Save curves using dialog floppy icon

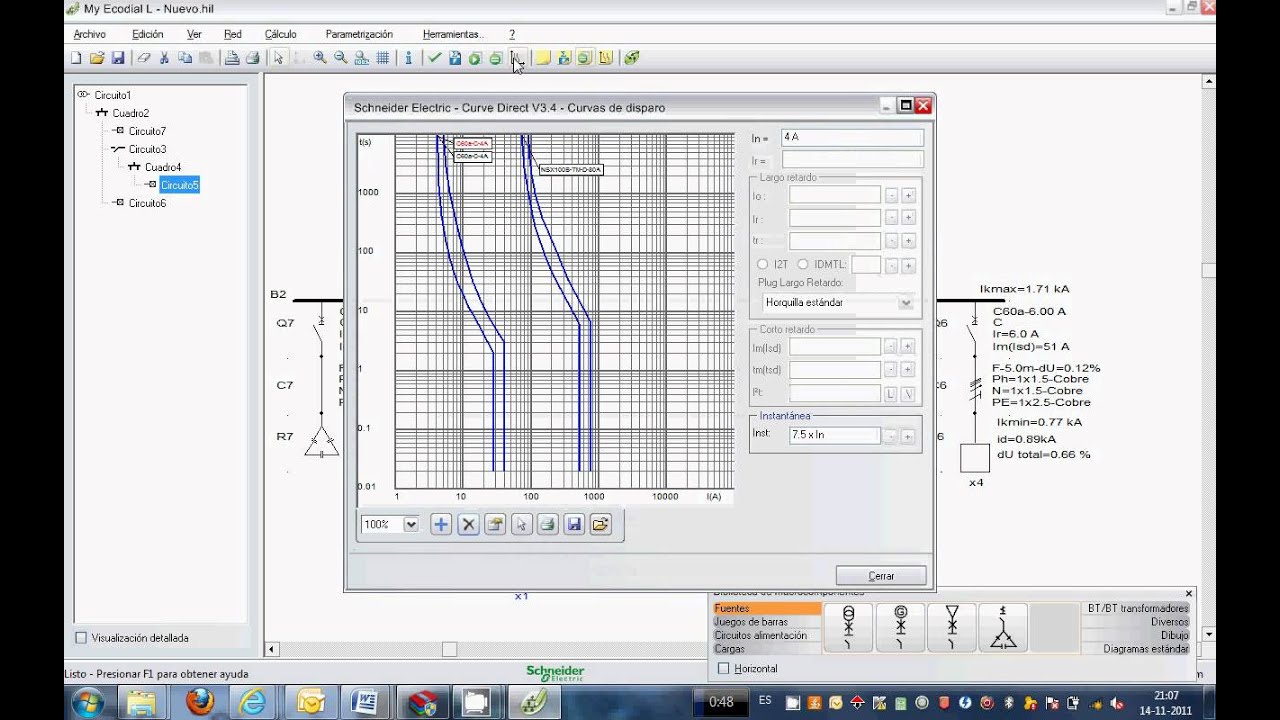pyautogui.click(x=574, y=524)
